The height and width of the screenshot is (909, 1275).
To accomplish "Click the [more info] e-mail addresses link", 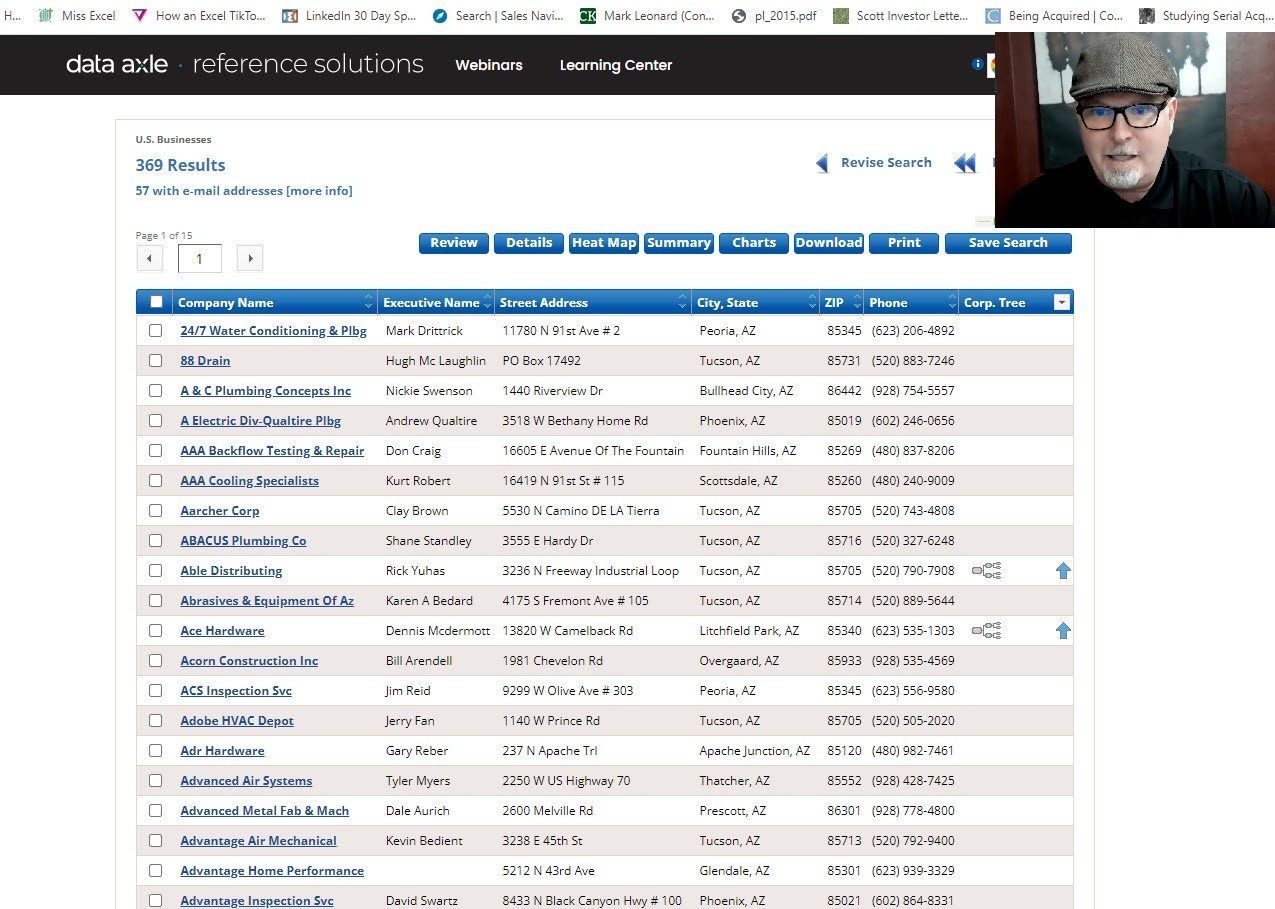I will (319, 191).
